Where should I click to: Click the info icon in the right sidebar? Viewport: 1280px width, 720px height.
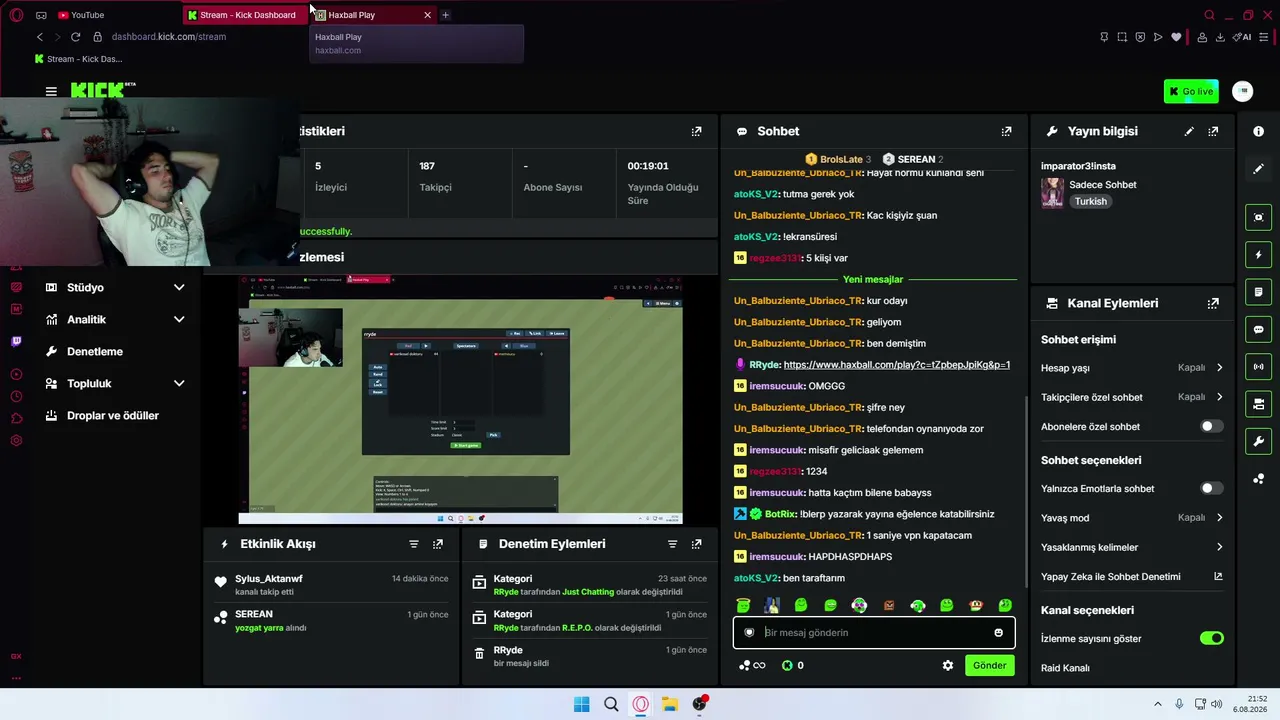(x=1258, y=131)
